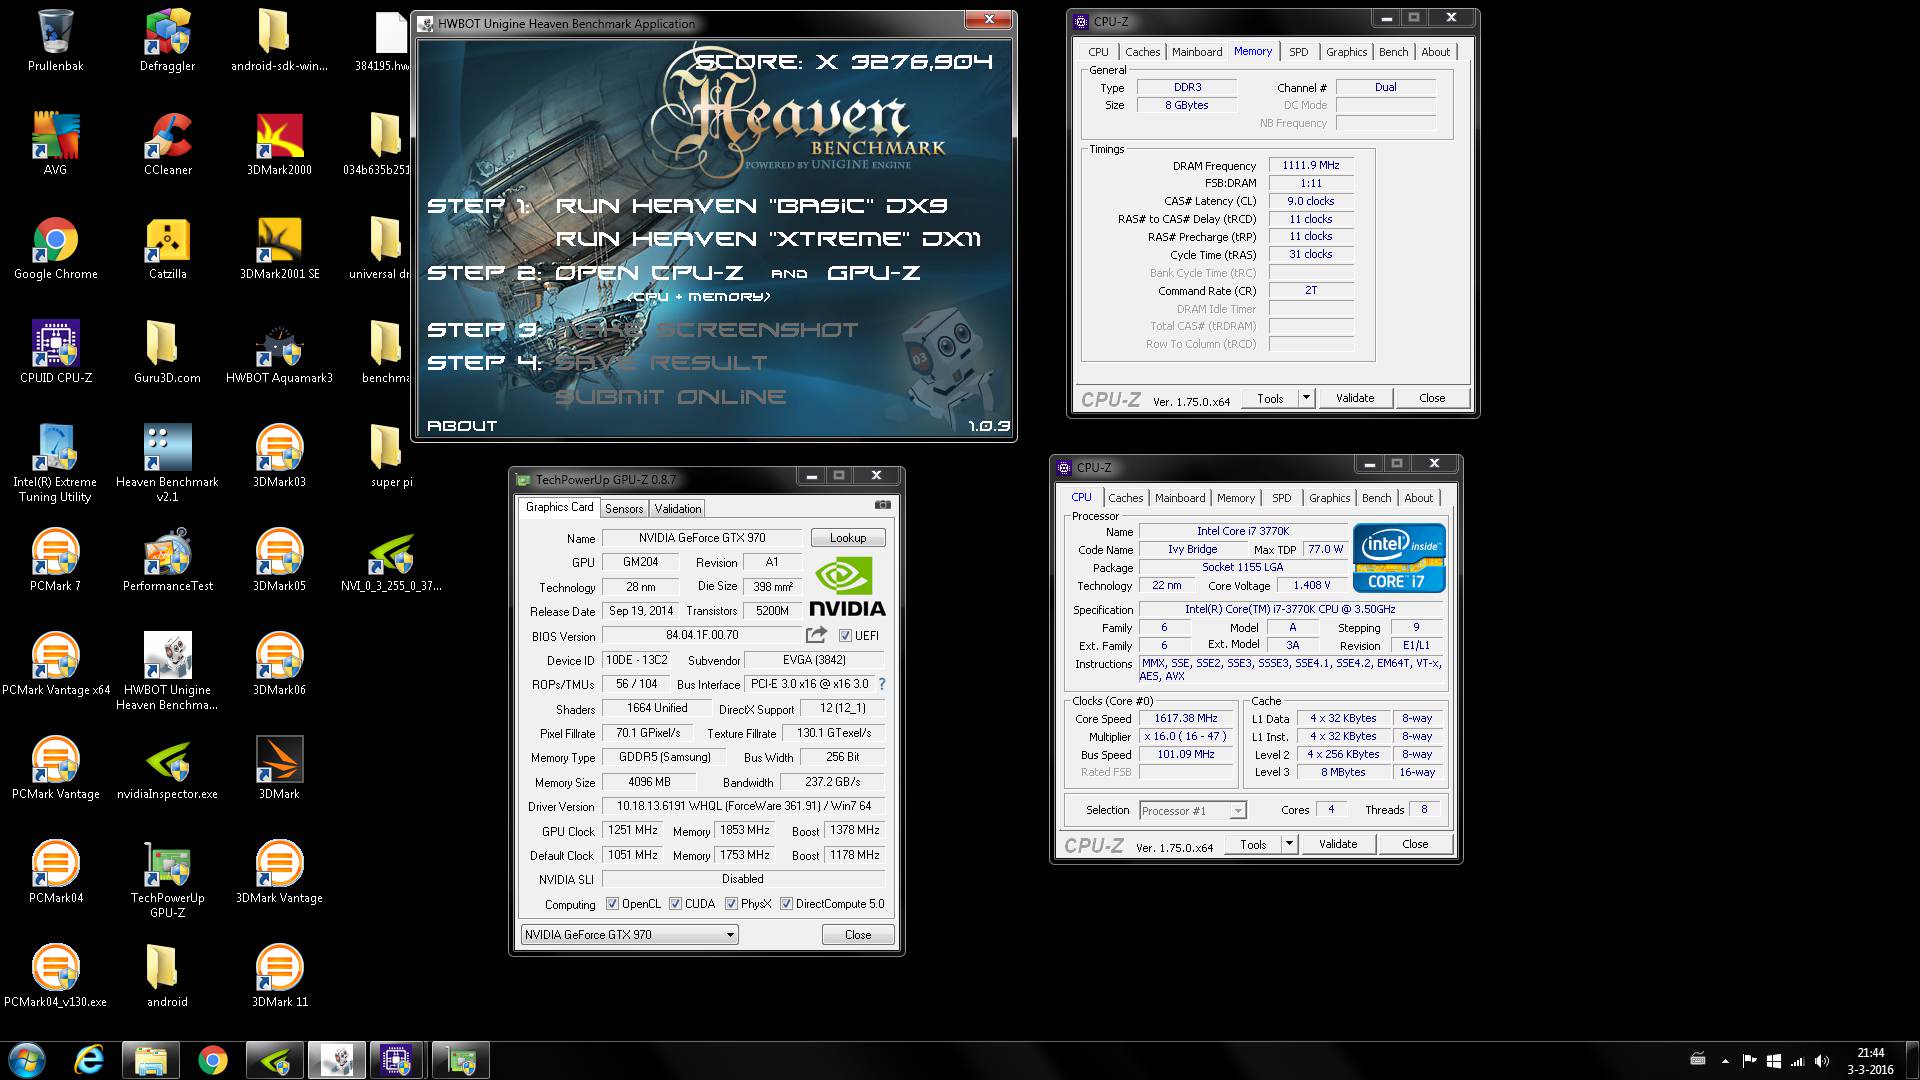Viewport: 1920px width, 1080px height.
Task: Click the GPU-Z link in Step 2
Action: [873, 272]
